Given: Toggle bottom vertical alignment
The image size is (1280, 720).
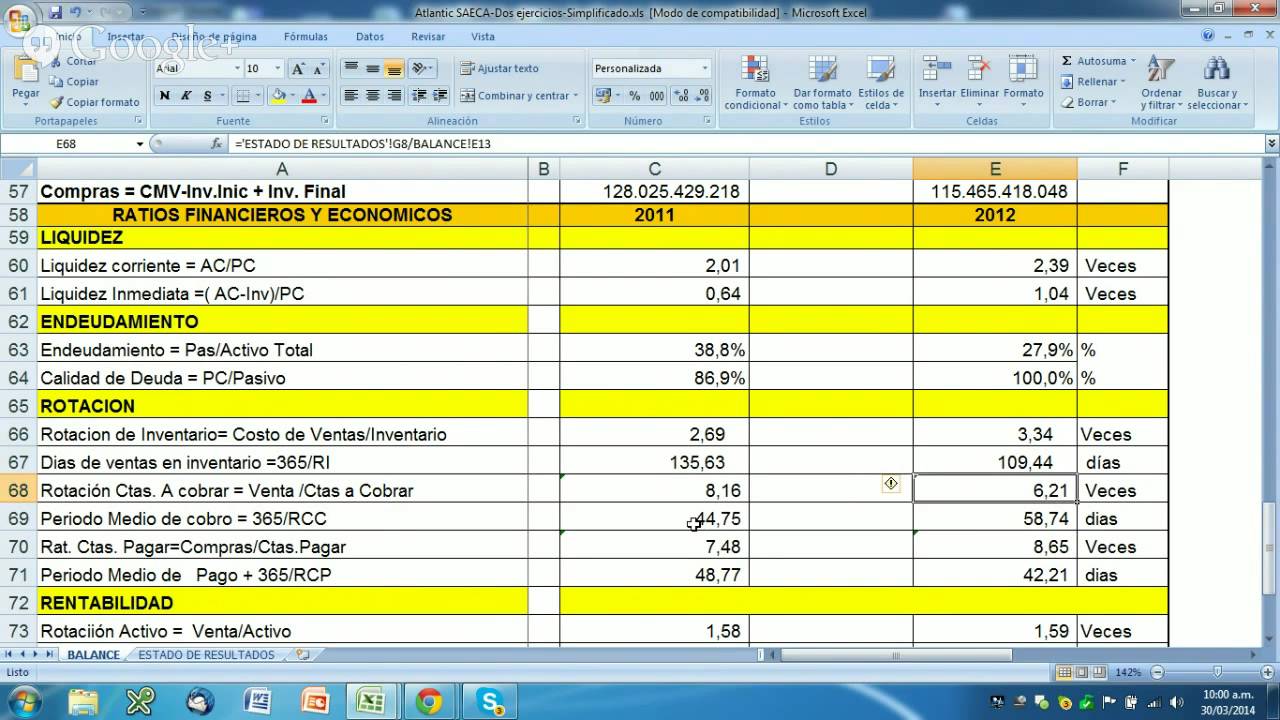Looking at the screenshot, I should tap(394, 68).
